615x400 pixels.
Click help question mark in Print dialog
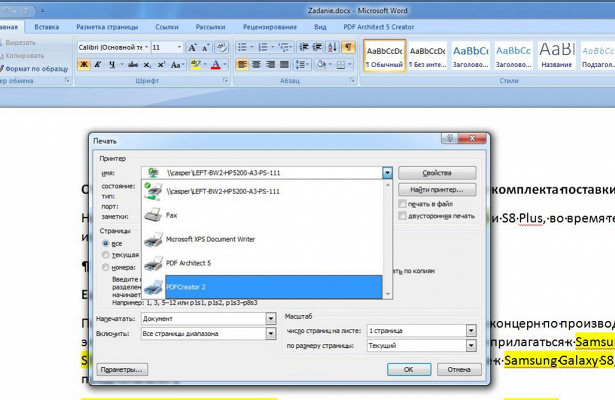[x=450, y=138]
